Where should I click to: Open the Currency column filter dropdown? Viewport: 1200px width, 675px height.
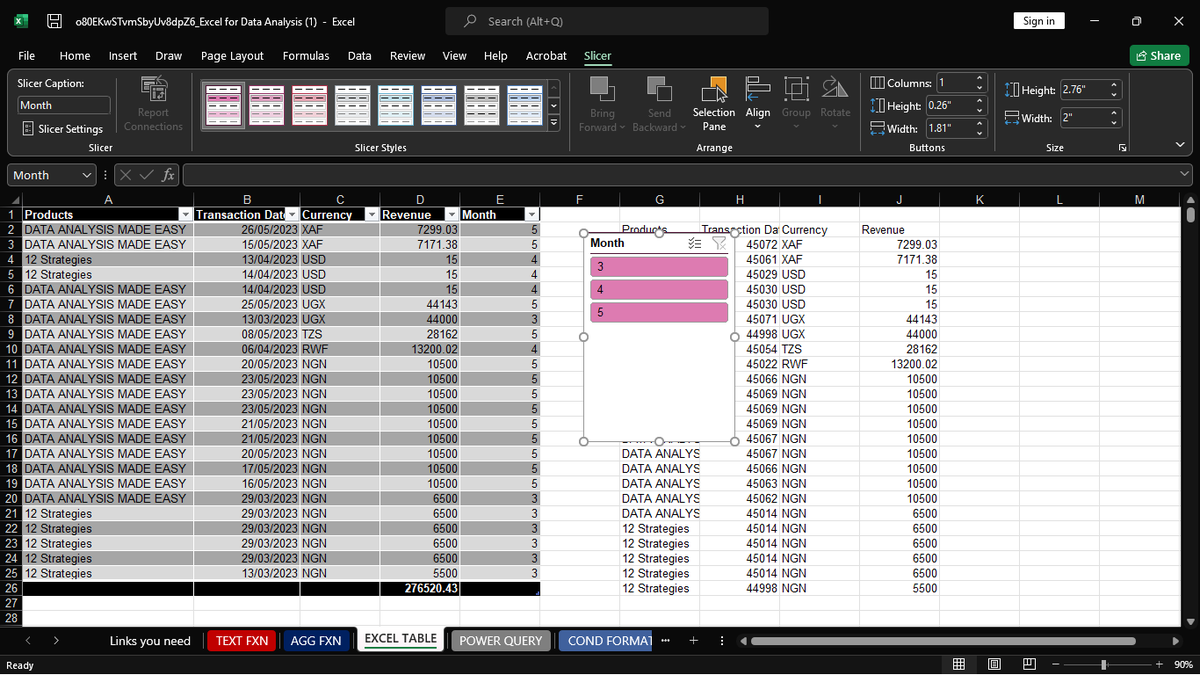371,215
